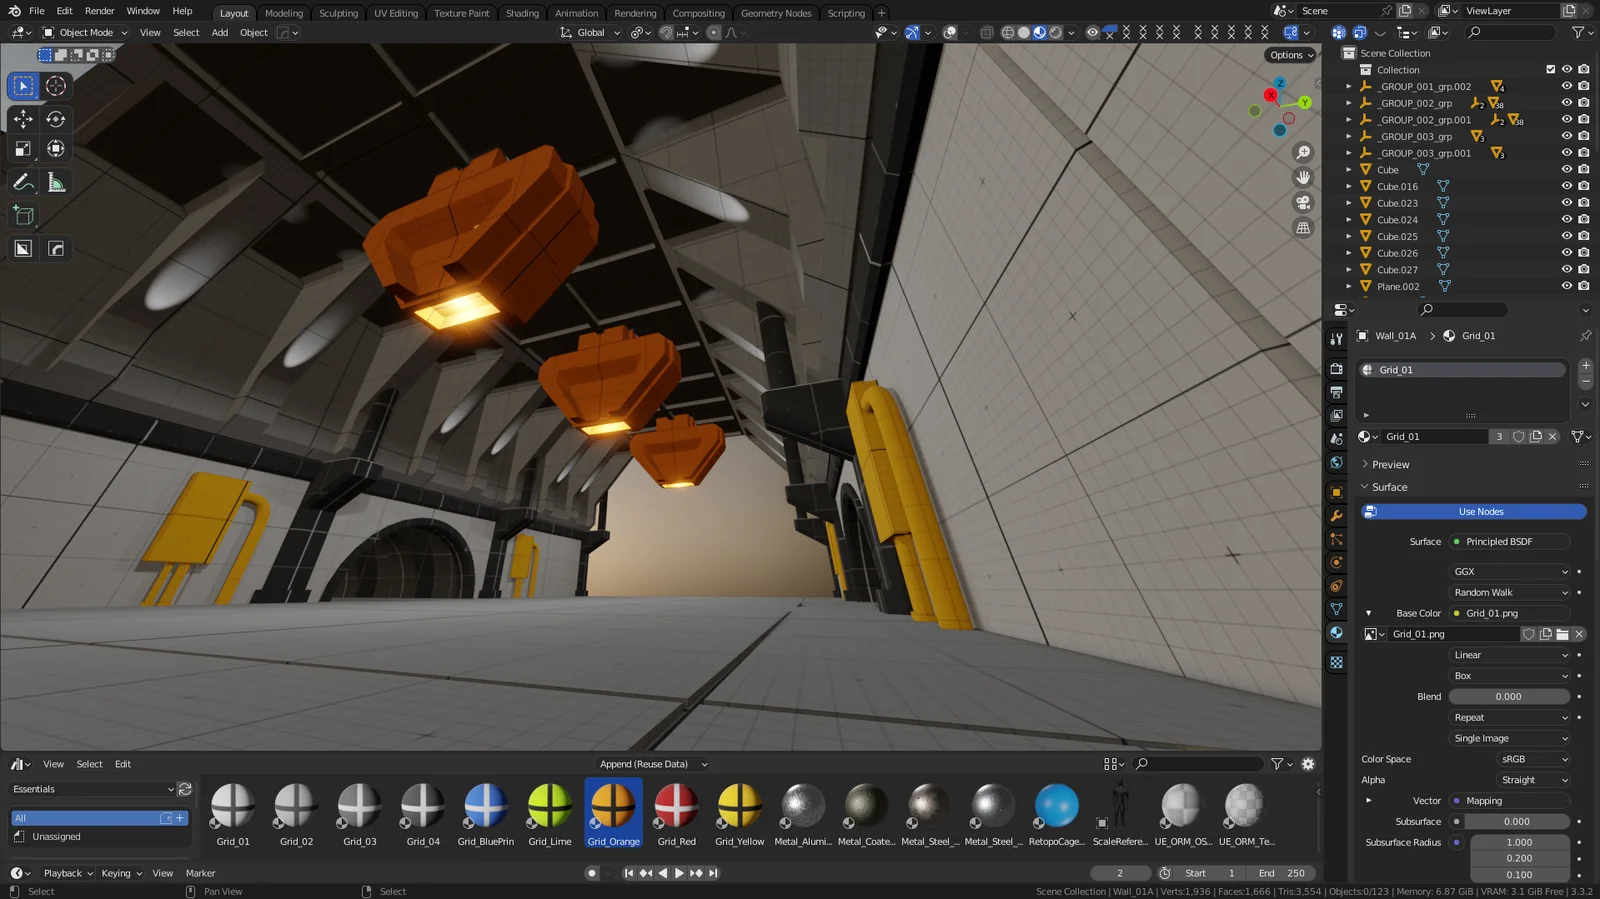Image resolution: width=1600 pixels, height=899 pixels.
Task: Select the Measure tool
Action: pyautogui.click(x=56, y=183)
